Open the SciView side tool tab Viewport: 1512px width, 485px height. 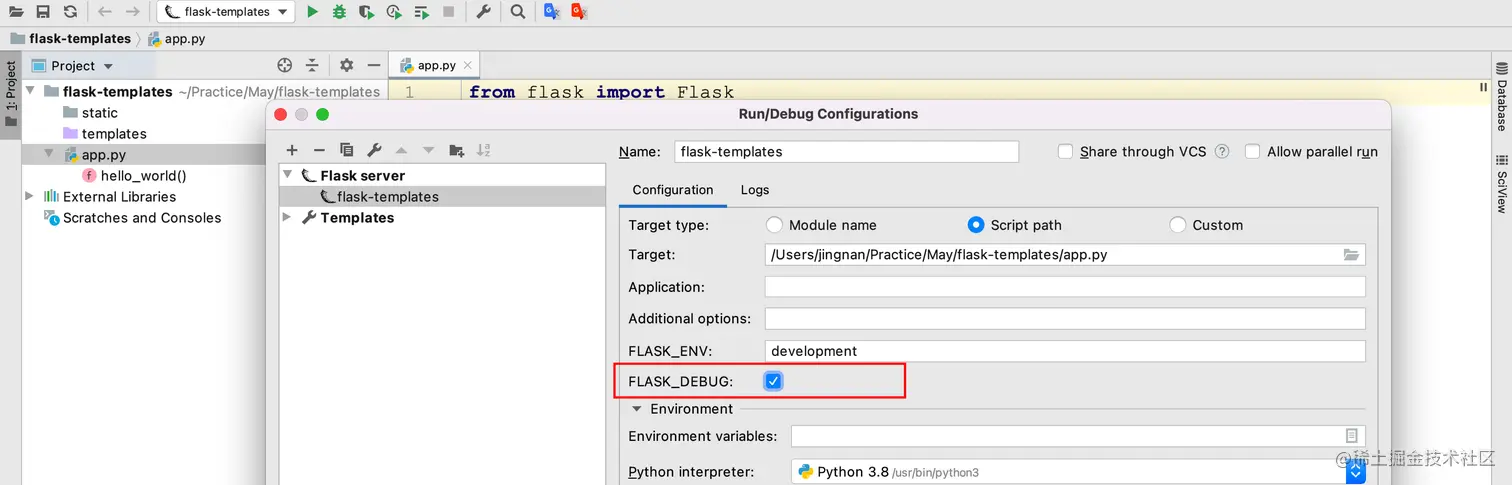click(1501, 183)
